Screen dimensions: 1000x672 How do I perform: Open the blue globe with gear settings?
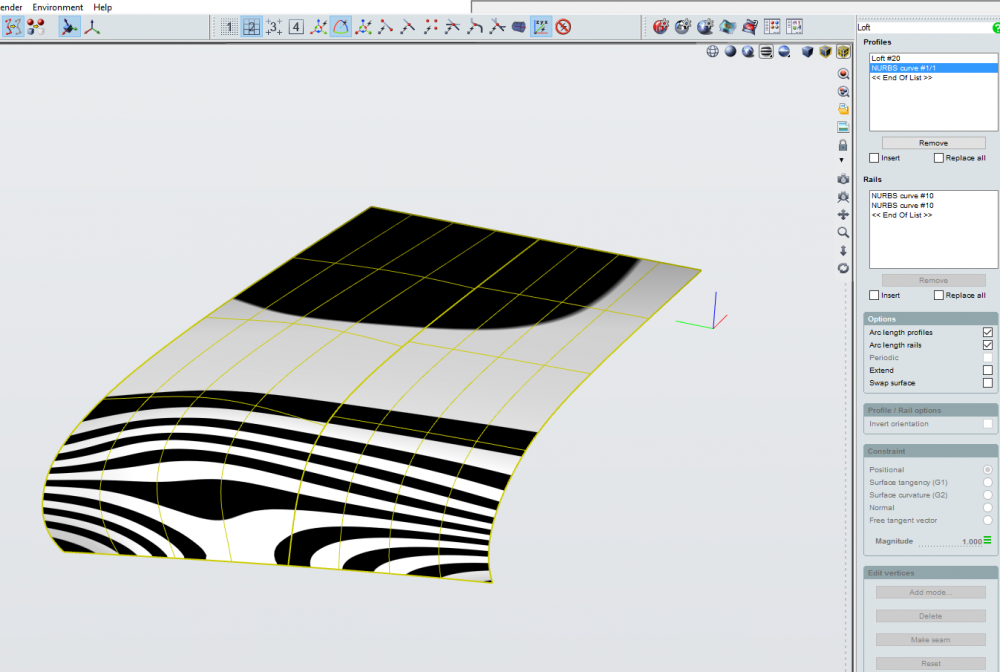click(x=705, y=27)
